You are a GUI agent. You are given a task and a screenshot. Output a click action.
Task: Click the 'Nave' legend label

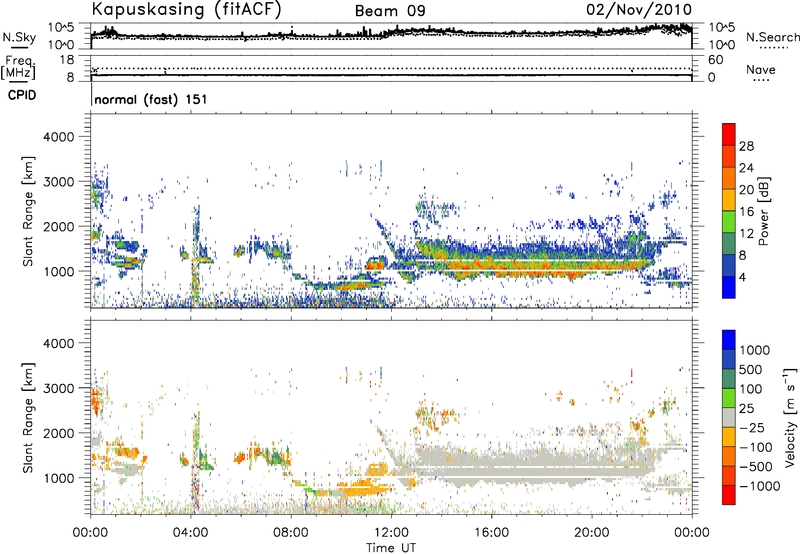pyautogui.click(x=761, y=69)
